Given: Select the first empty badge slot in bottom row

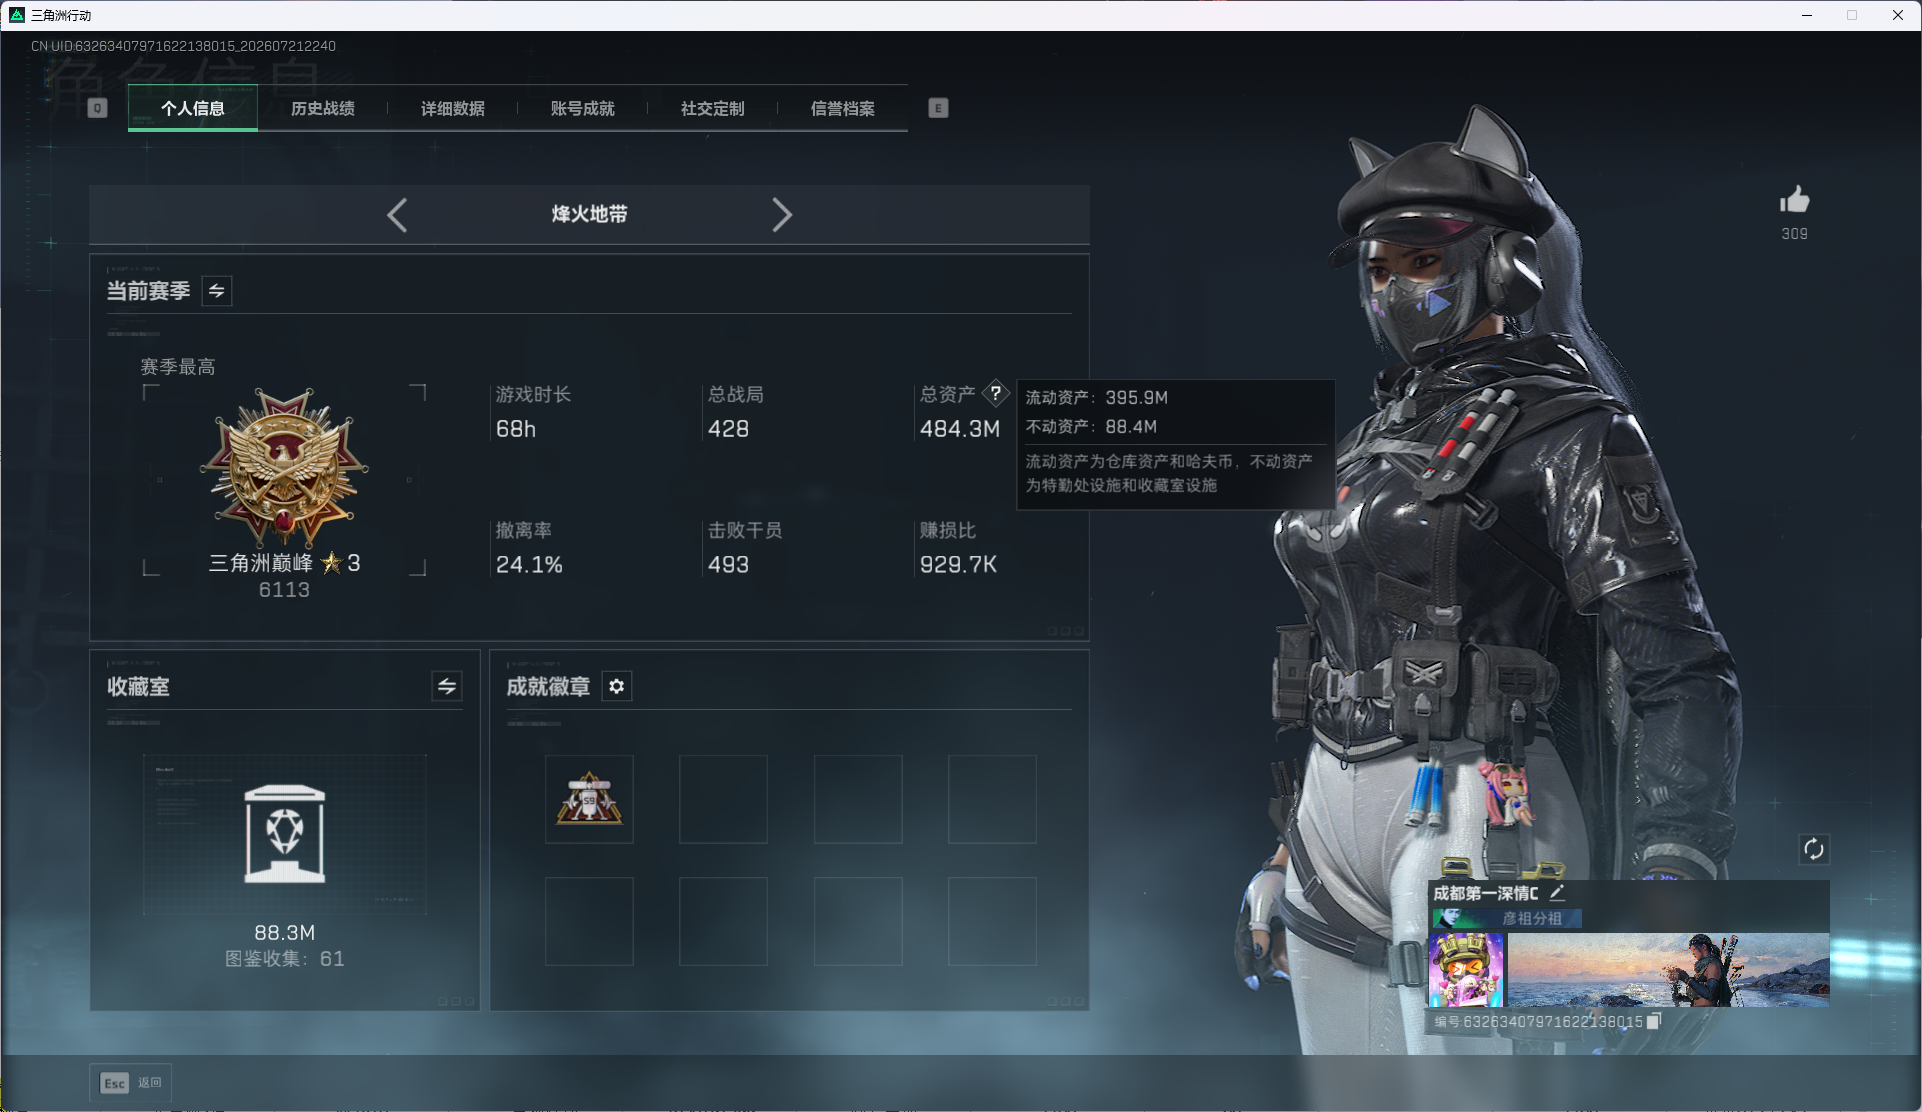Looking at the screenshot, I should (589, 921).
